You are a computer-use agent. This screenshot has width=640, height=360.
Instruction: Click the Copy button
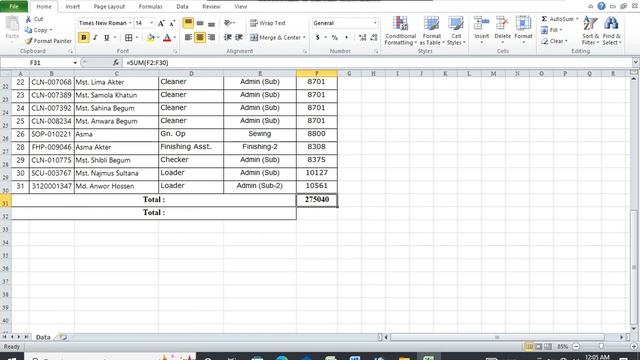point(38,30)
